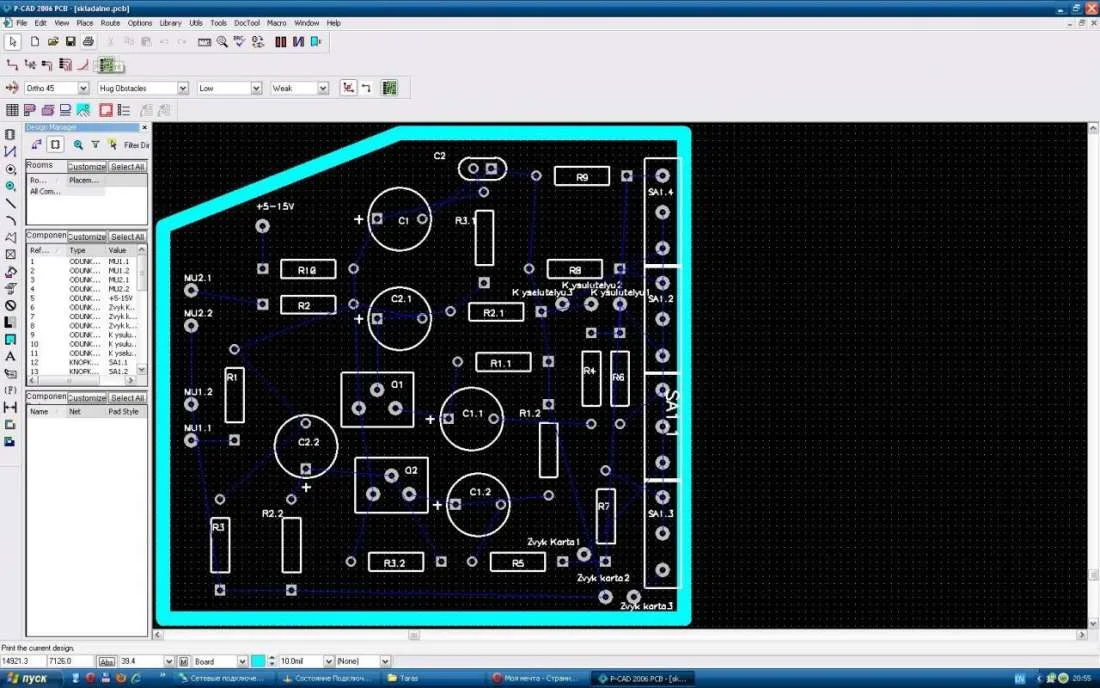Viewport: 1100px width, 688px height.
Task: Select the manual route tool
Action: (x=12, y=65)
